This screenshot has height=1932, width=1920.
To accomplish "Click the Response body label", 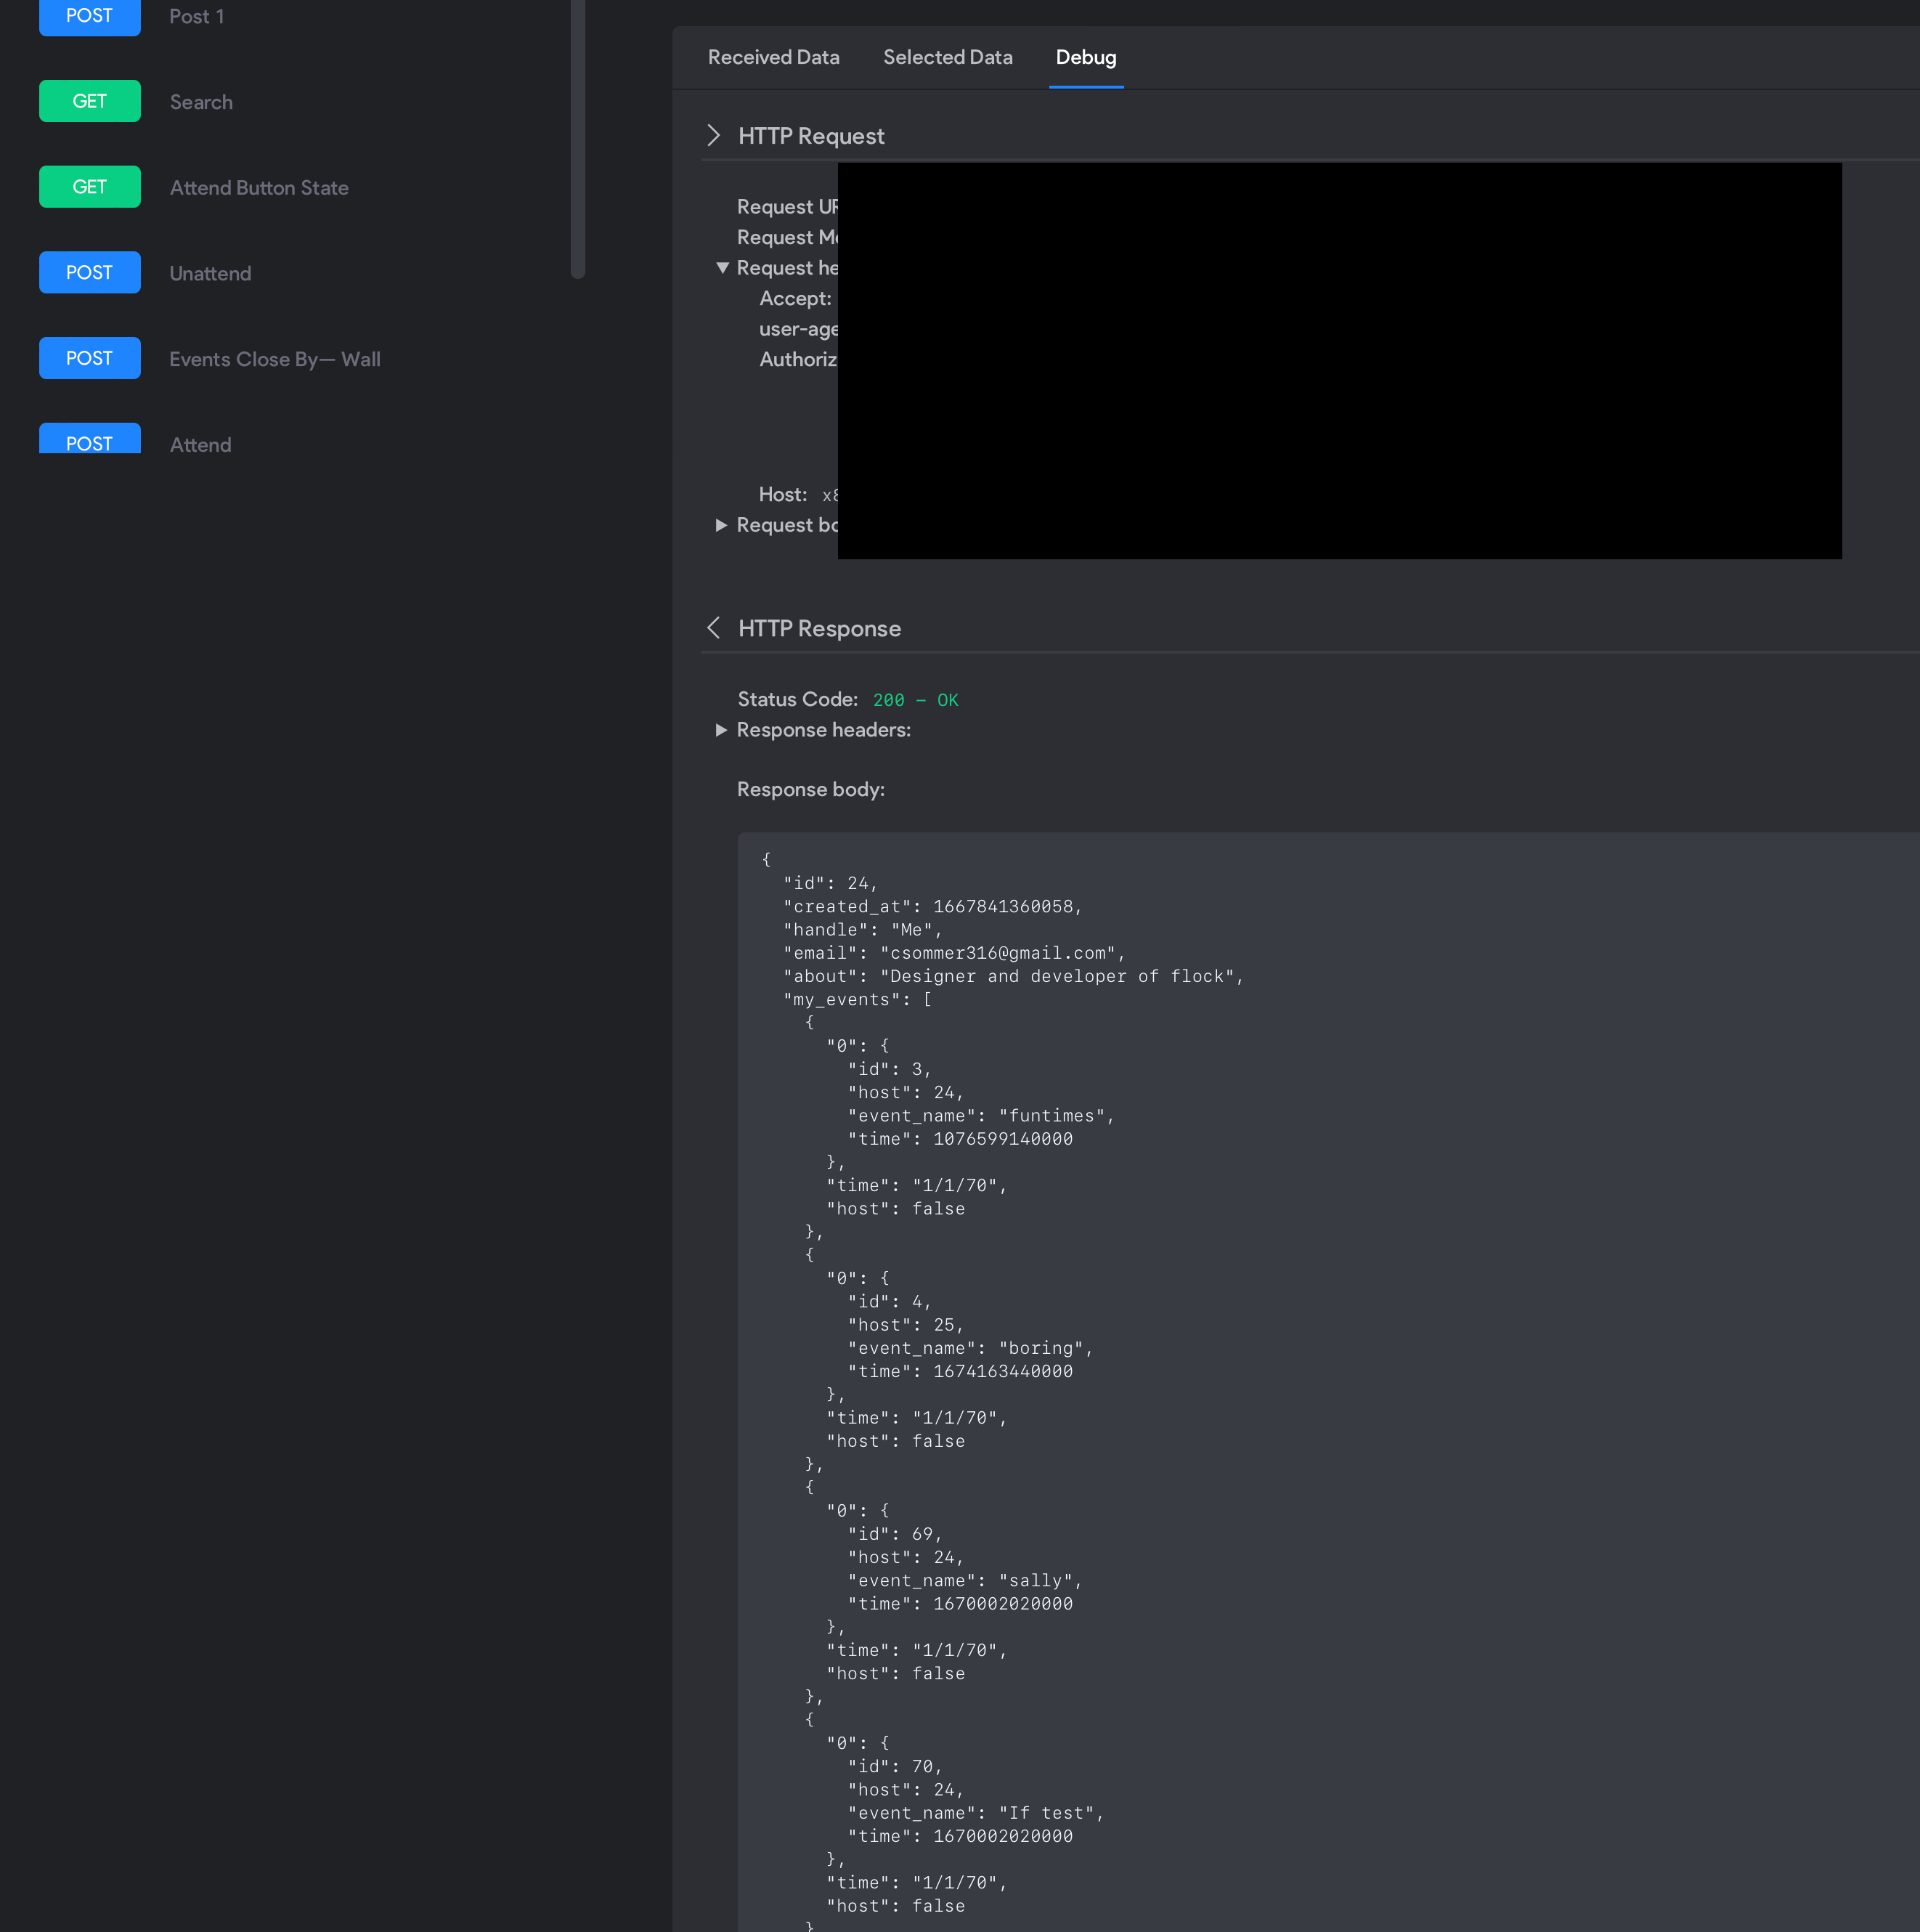I will pyautogui.click(x=811, y=790).
